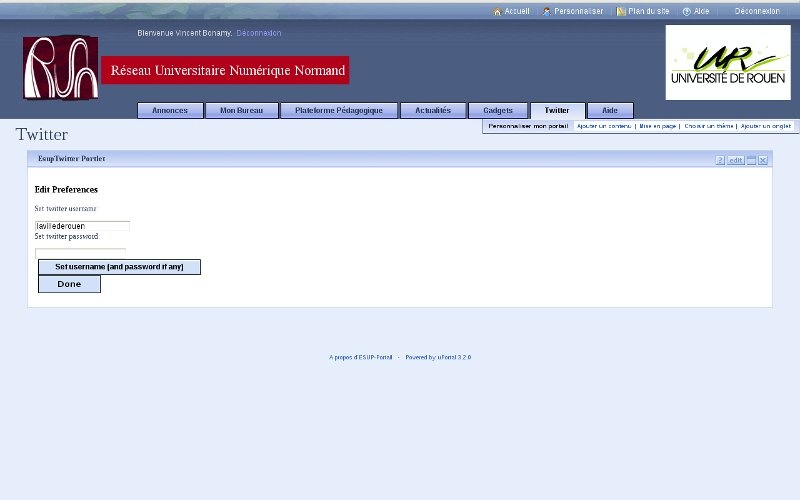800x500 pixels.
Task: Click the Déconnexion link next to the welcome message
Action: coord(259,33)
